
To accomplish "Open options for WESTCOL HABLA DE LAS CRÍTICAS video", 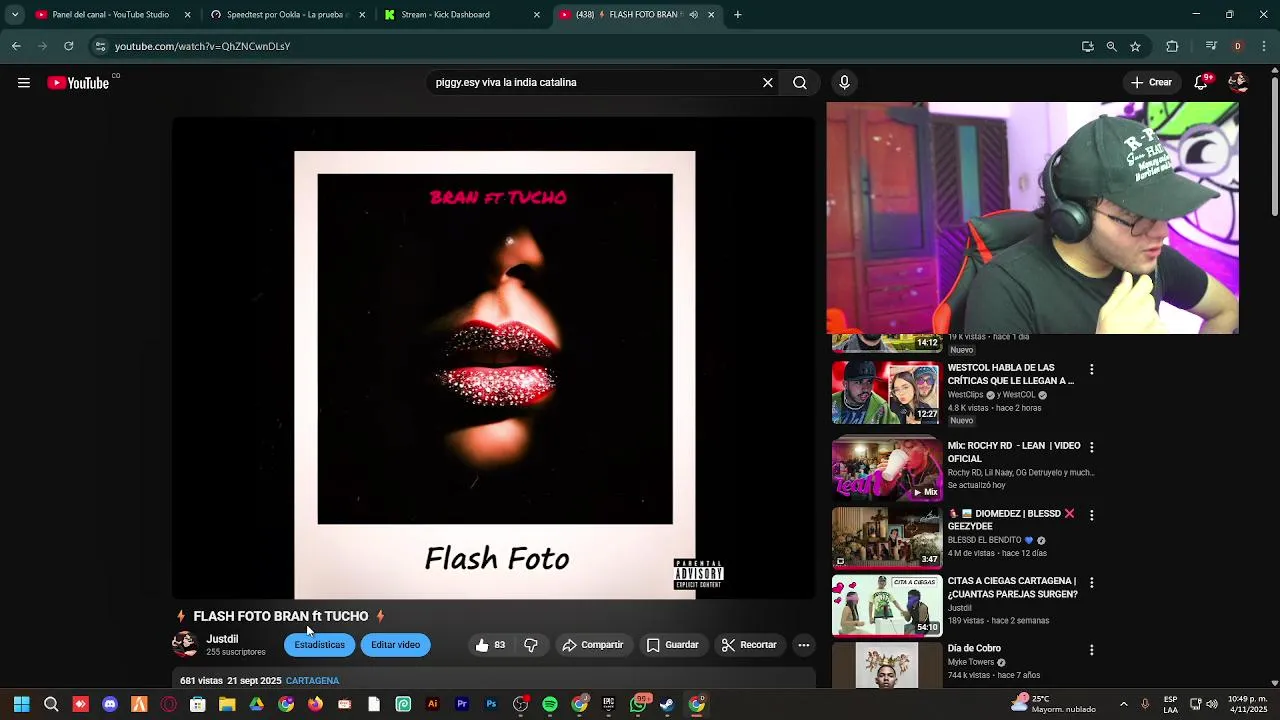I will coord(1091,369).
